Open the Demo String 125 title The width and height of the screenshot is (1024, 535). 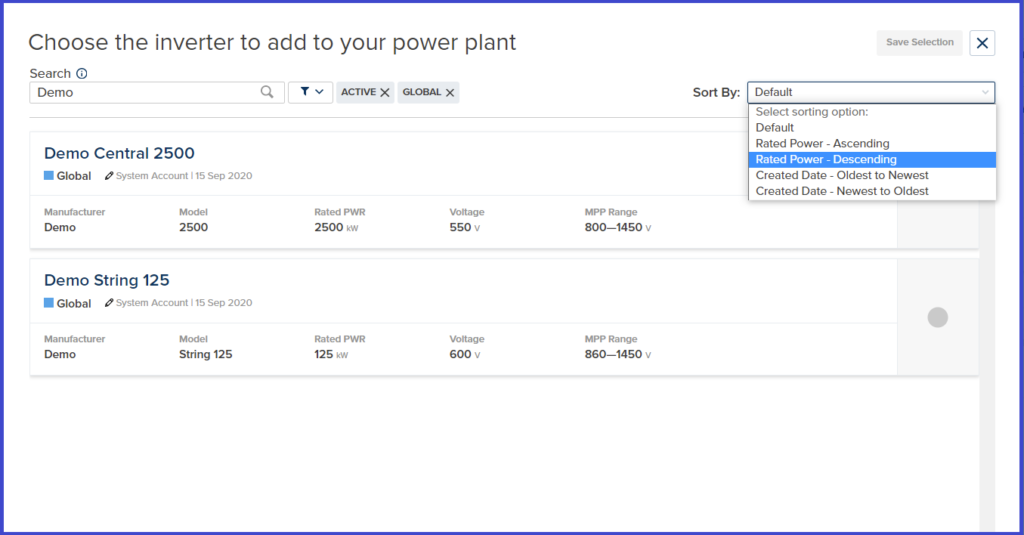pos(106,280)
